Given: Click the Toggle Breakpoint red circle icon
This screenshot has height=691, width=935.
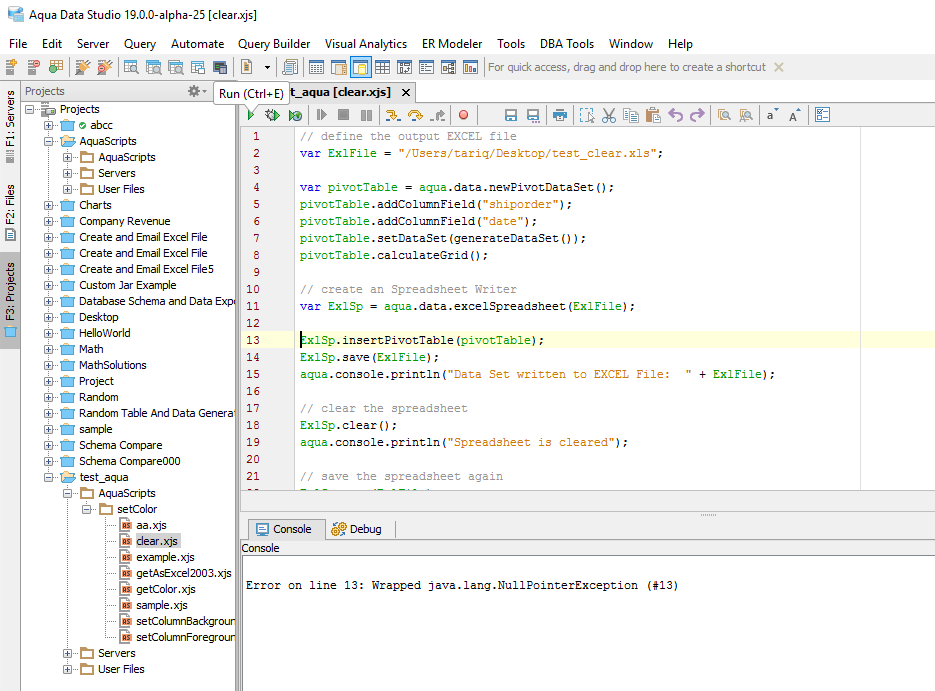Looking at the screenshot, I should [463, 115].
